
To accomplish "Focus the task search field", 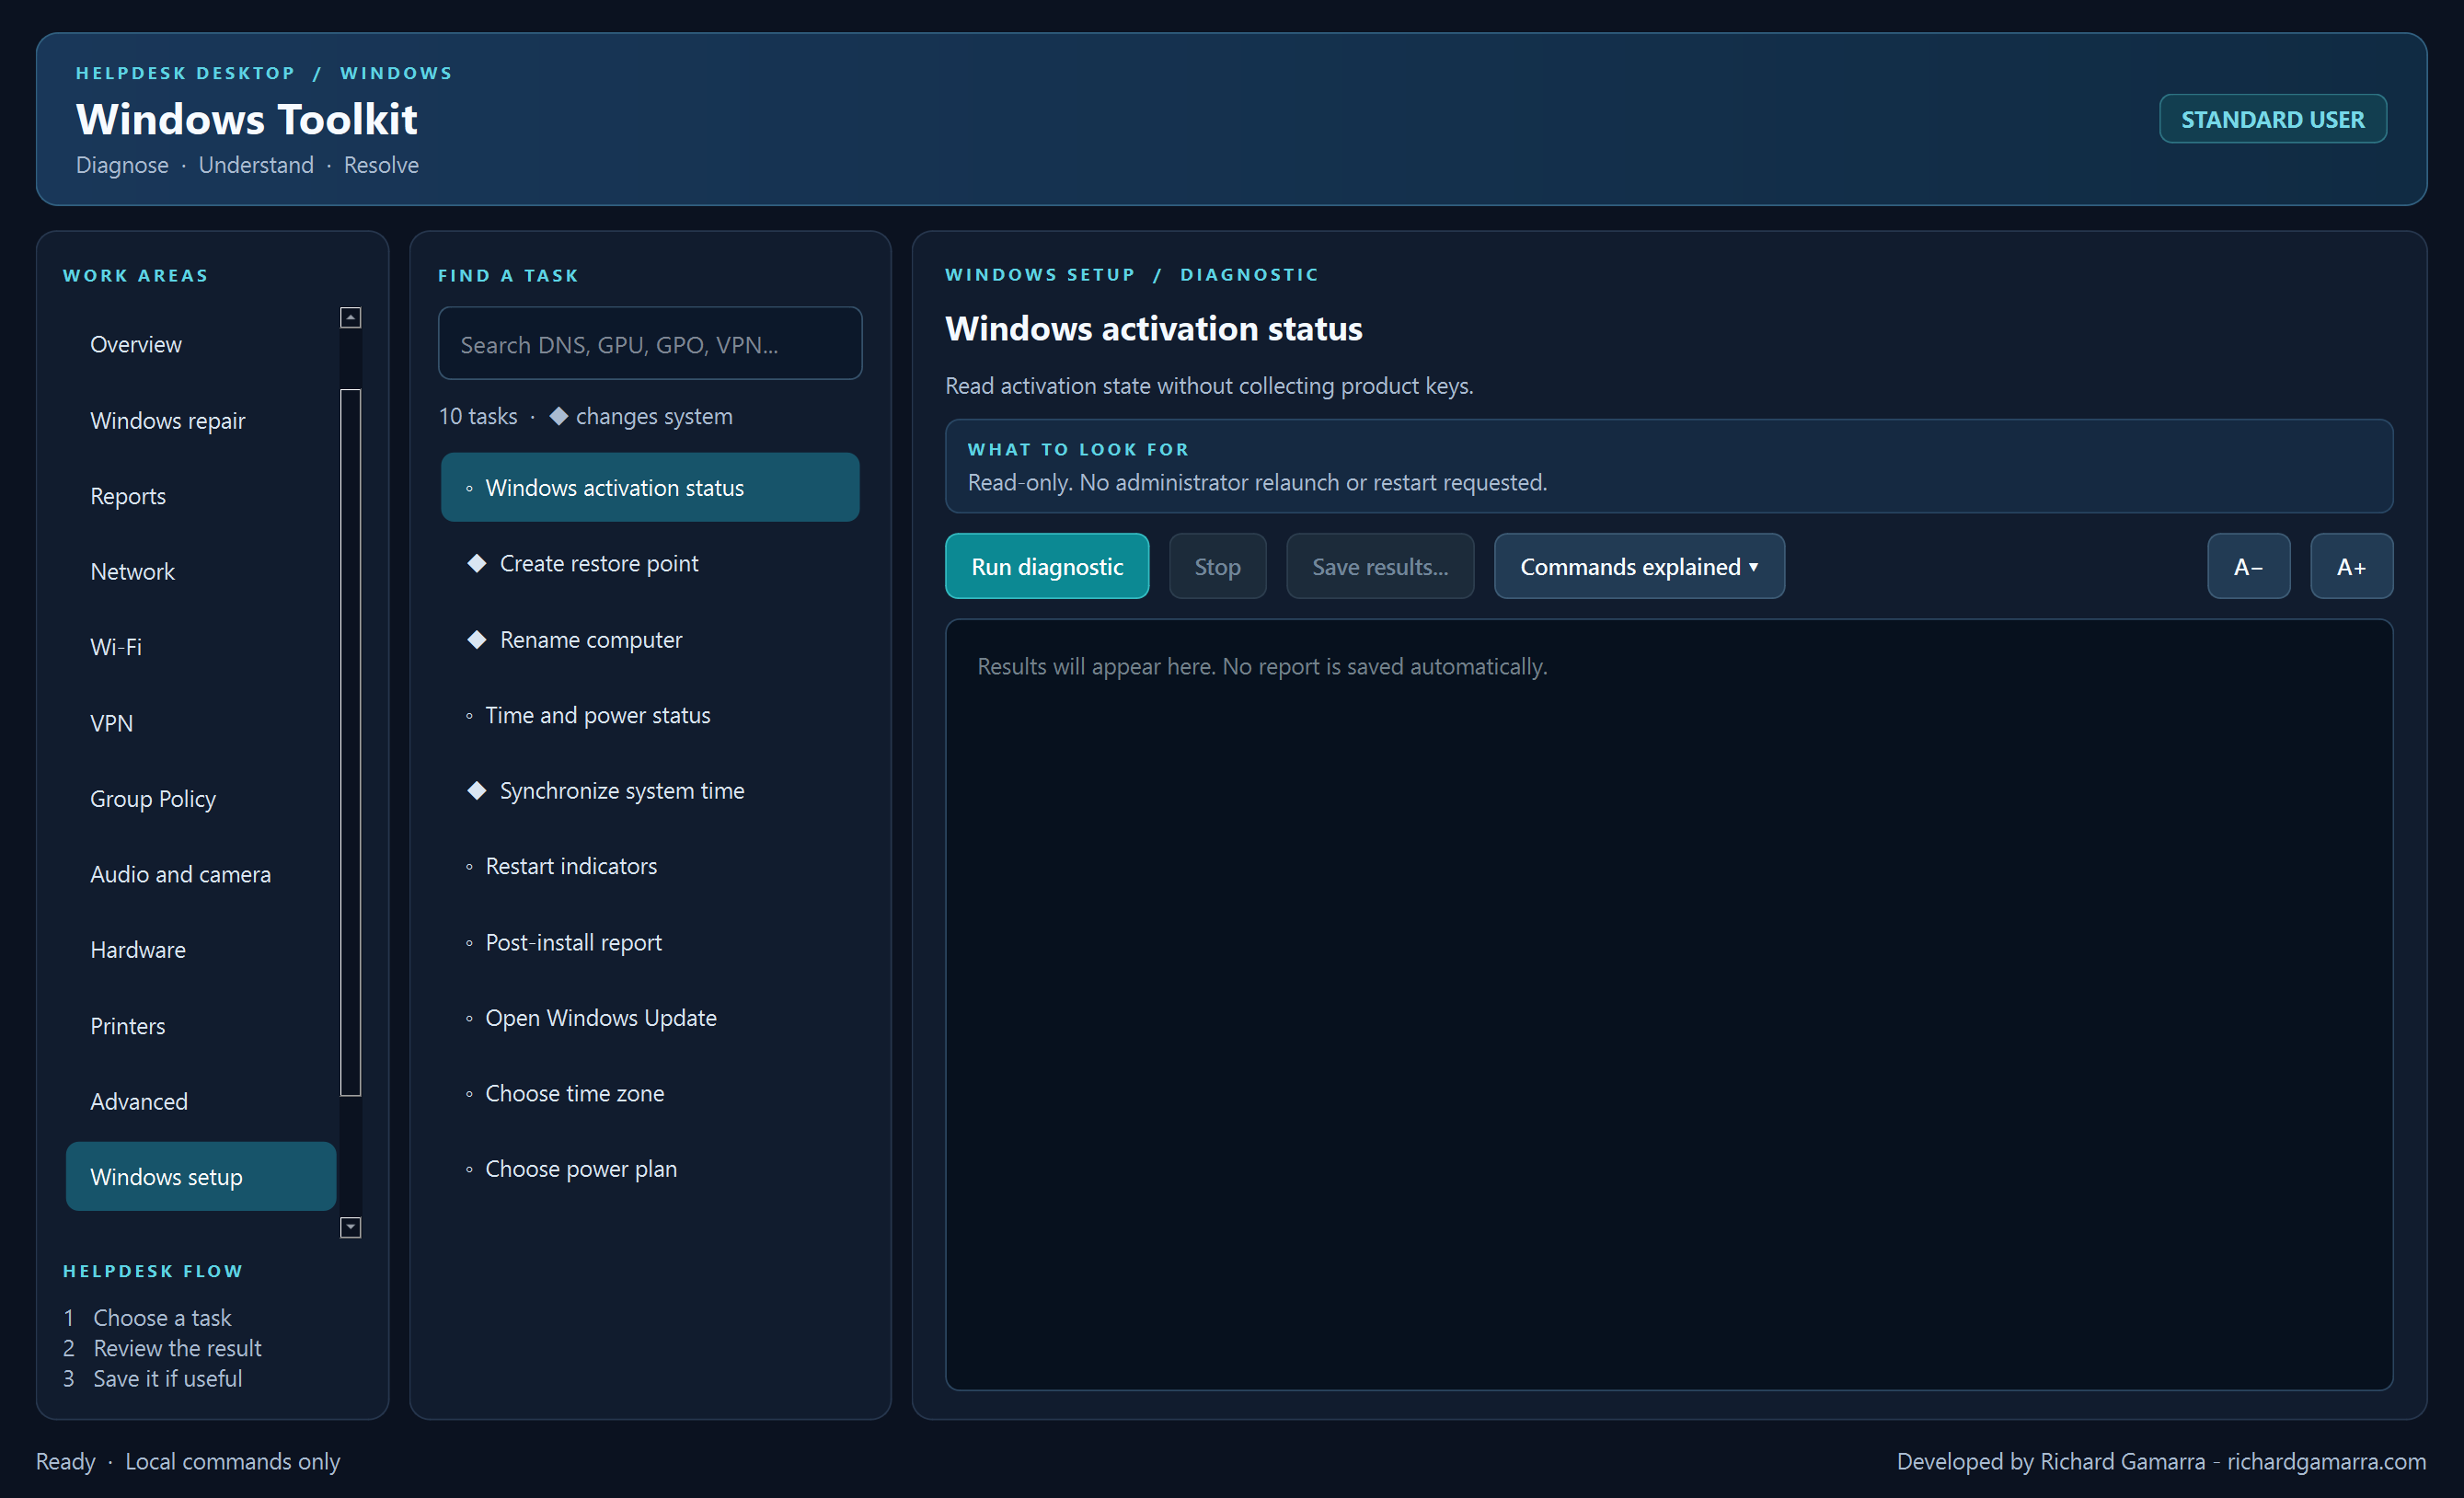I will [x=650, y=343].
